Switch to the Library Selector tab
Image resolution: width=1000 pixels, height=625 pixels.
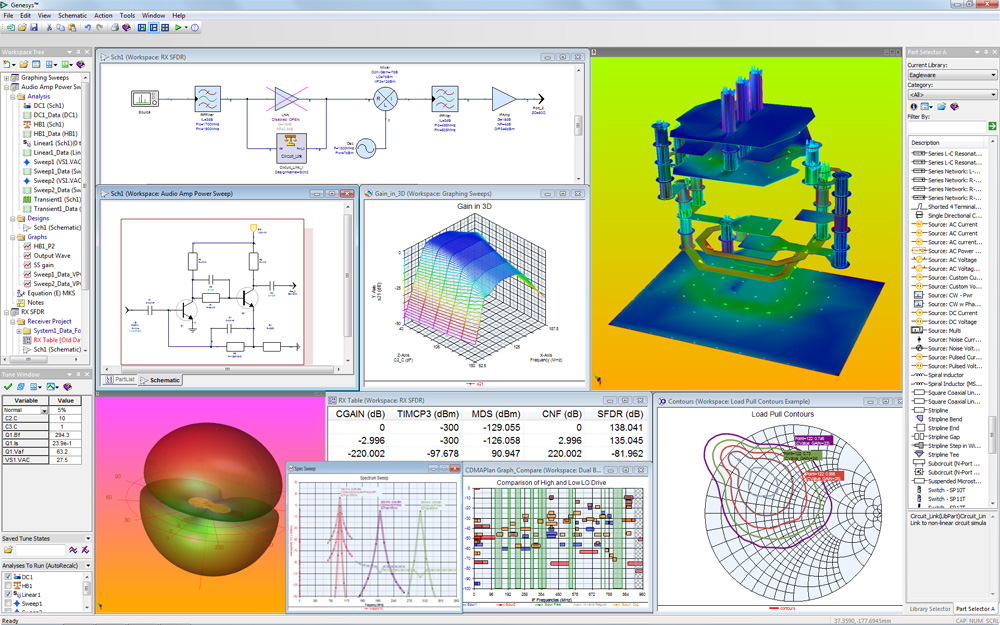tap(929, 609)
